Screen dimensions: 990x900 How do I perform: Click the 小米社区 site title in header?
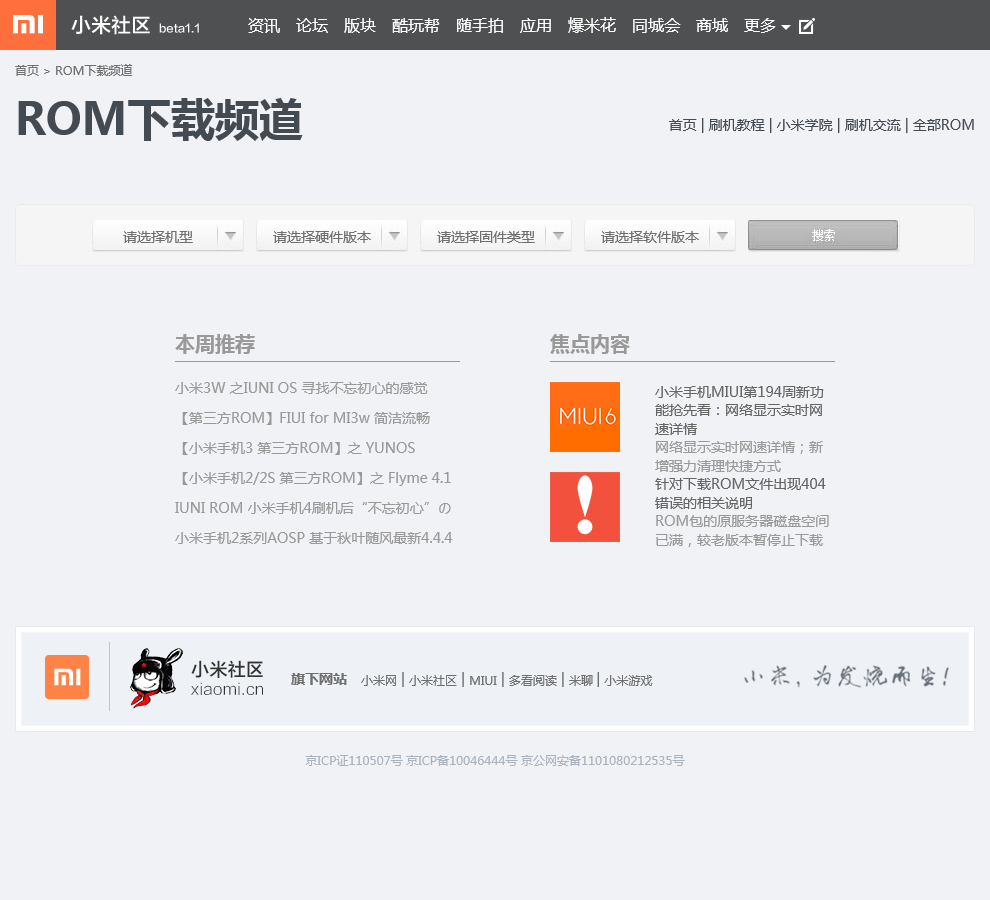[110, 26]
